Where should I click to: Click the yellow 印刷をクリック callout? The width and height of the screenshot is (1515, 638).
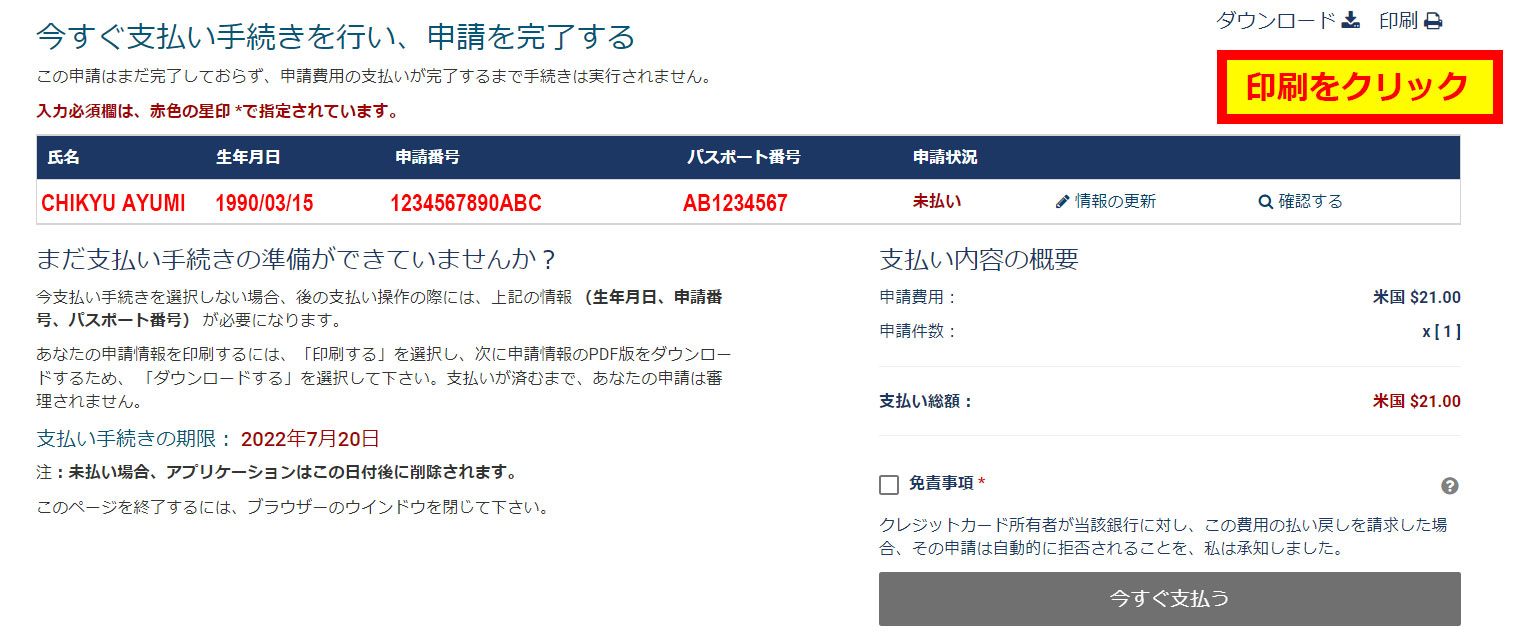pyautogui.click(x=1359, y=87)
